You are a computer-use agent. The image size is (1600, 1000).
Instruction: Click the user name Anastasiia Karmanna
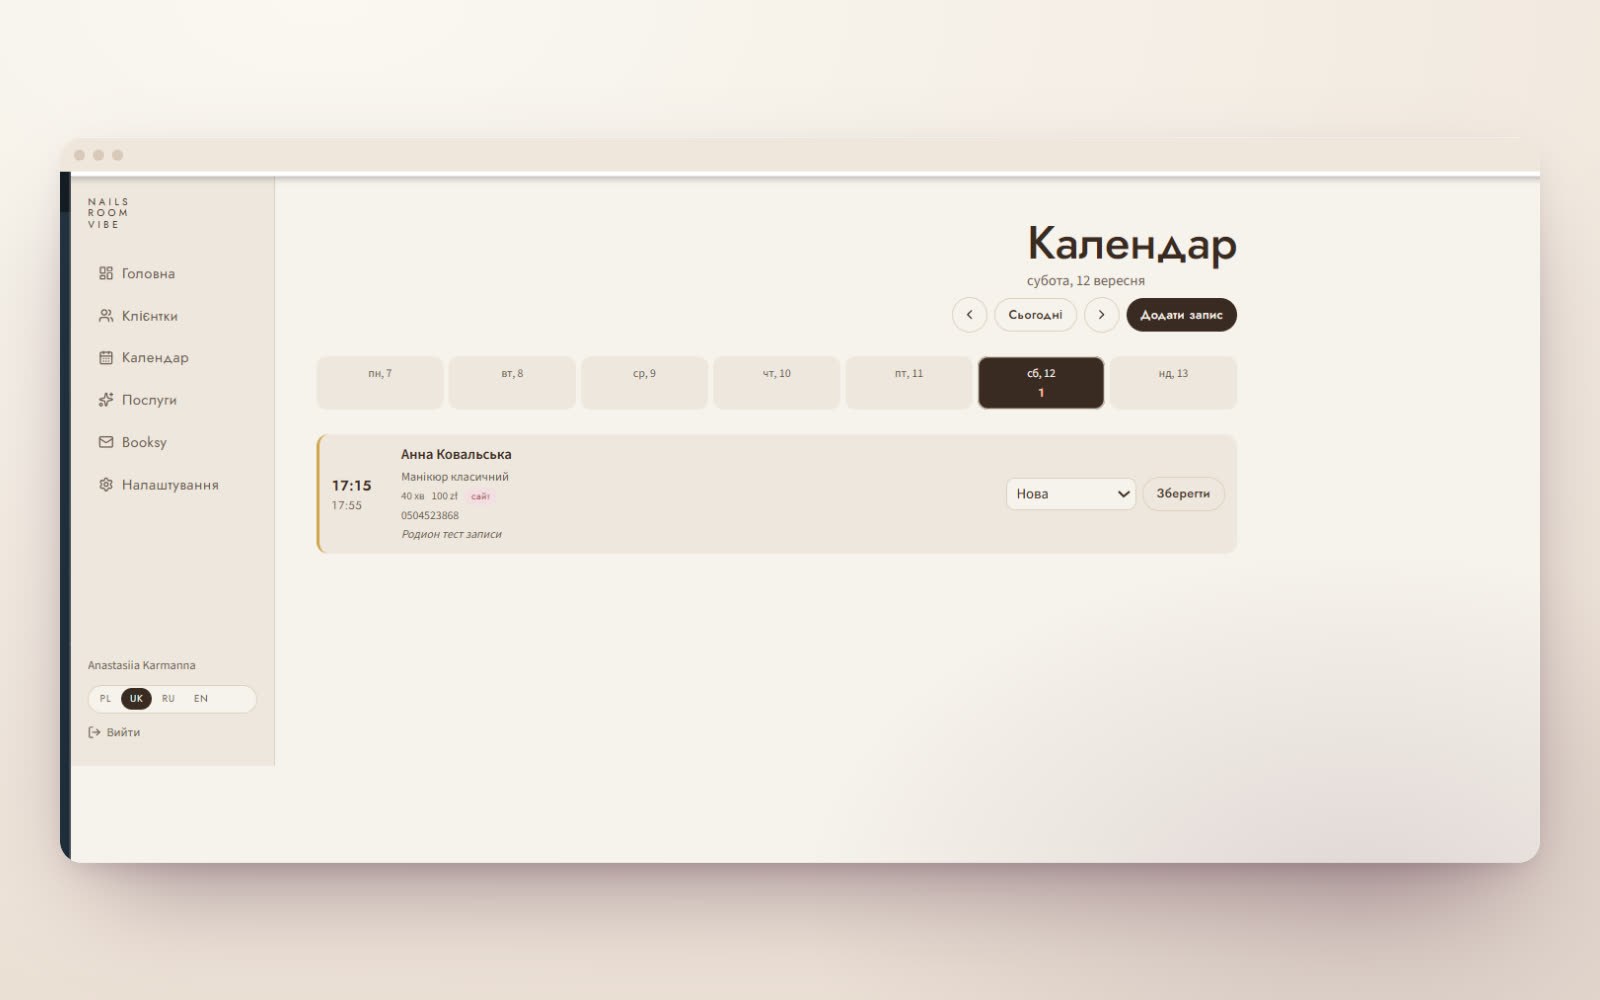[141, 665]
